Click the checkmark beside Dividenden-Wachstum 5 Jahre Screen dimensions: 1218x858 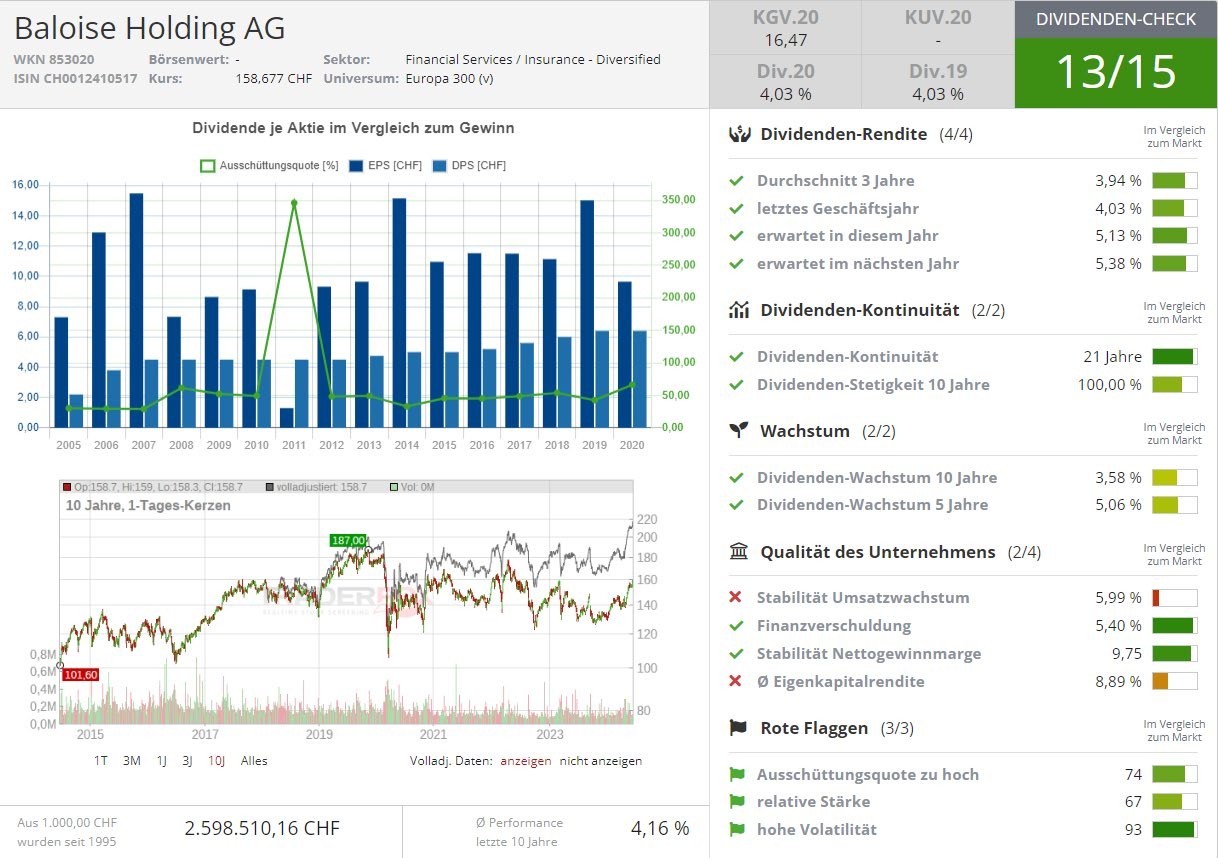tap(736, 505)
